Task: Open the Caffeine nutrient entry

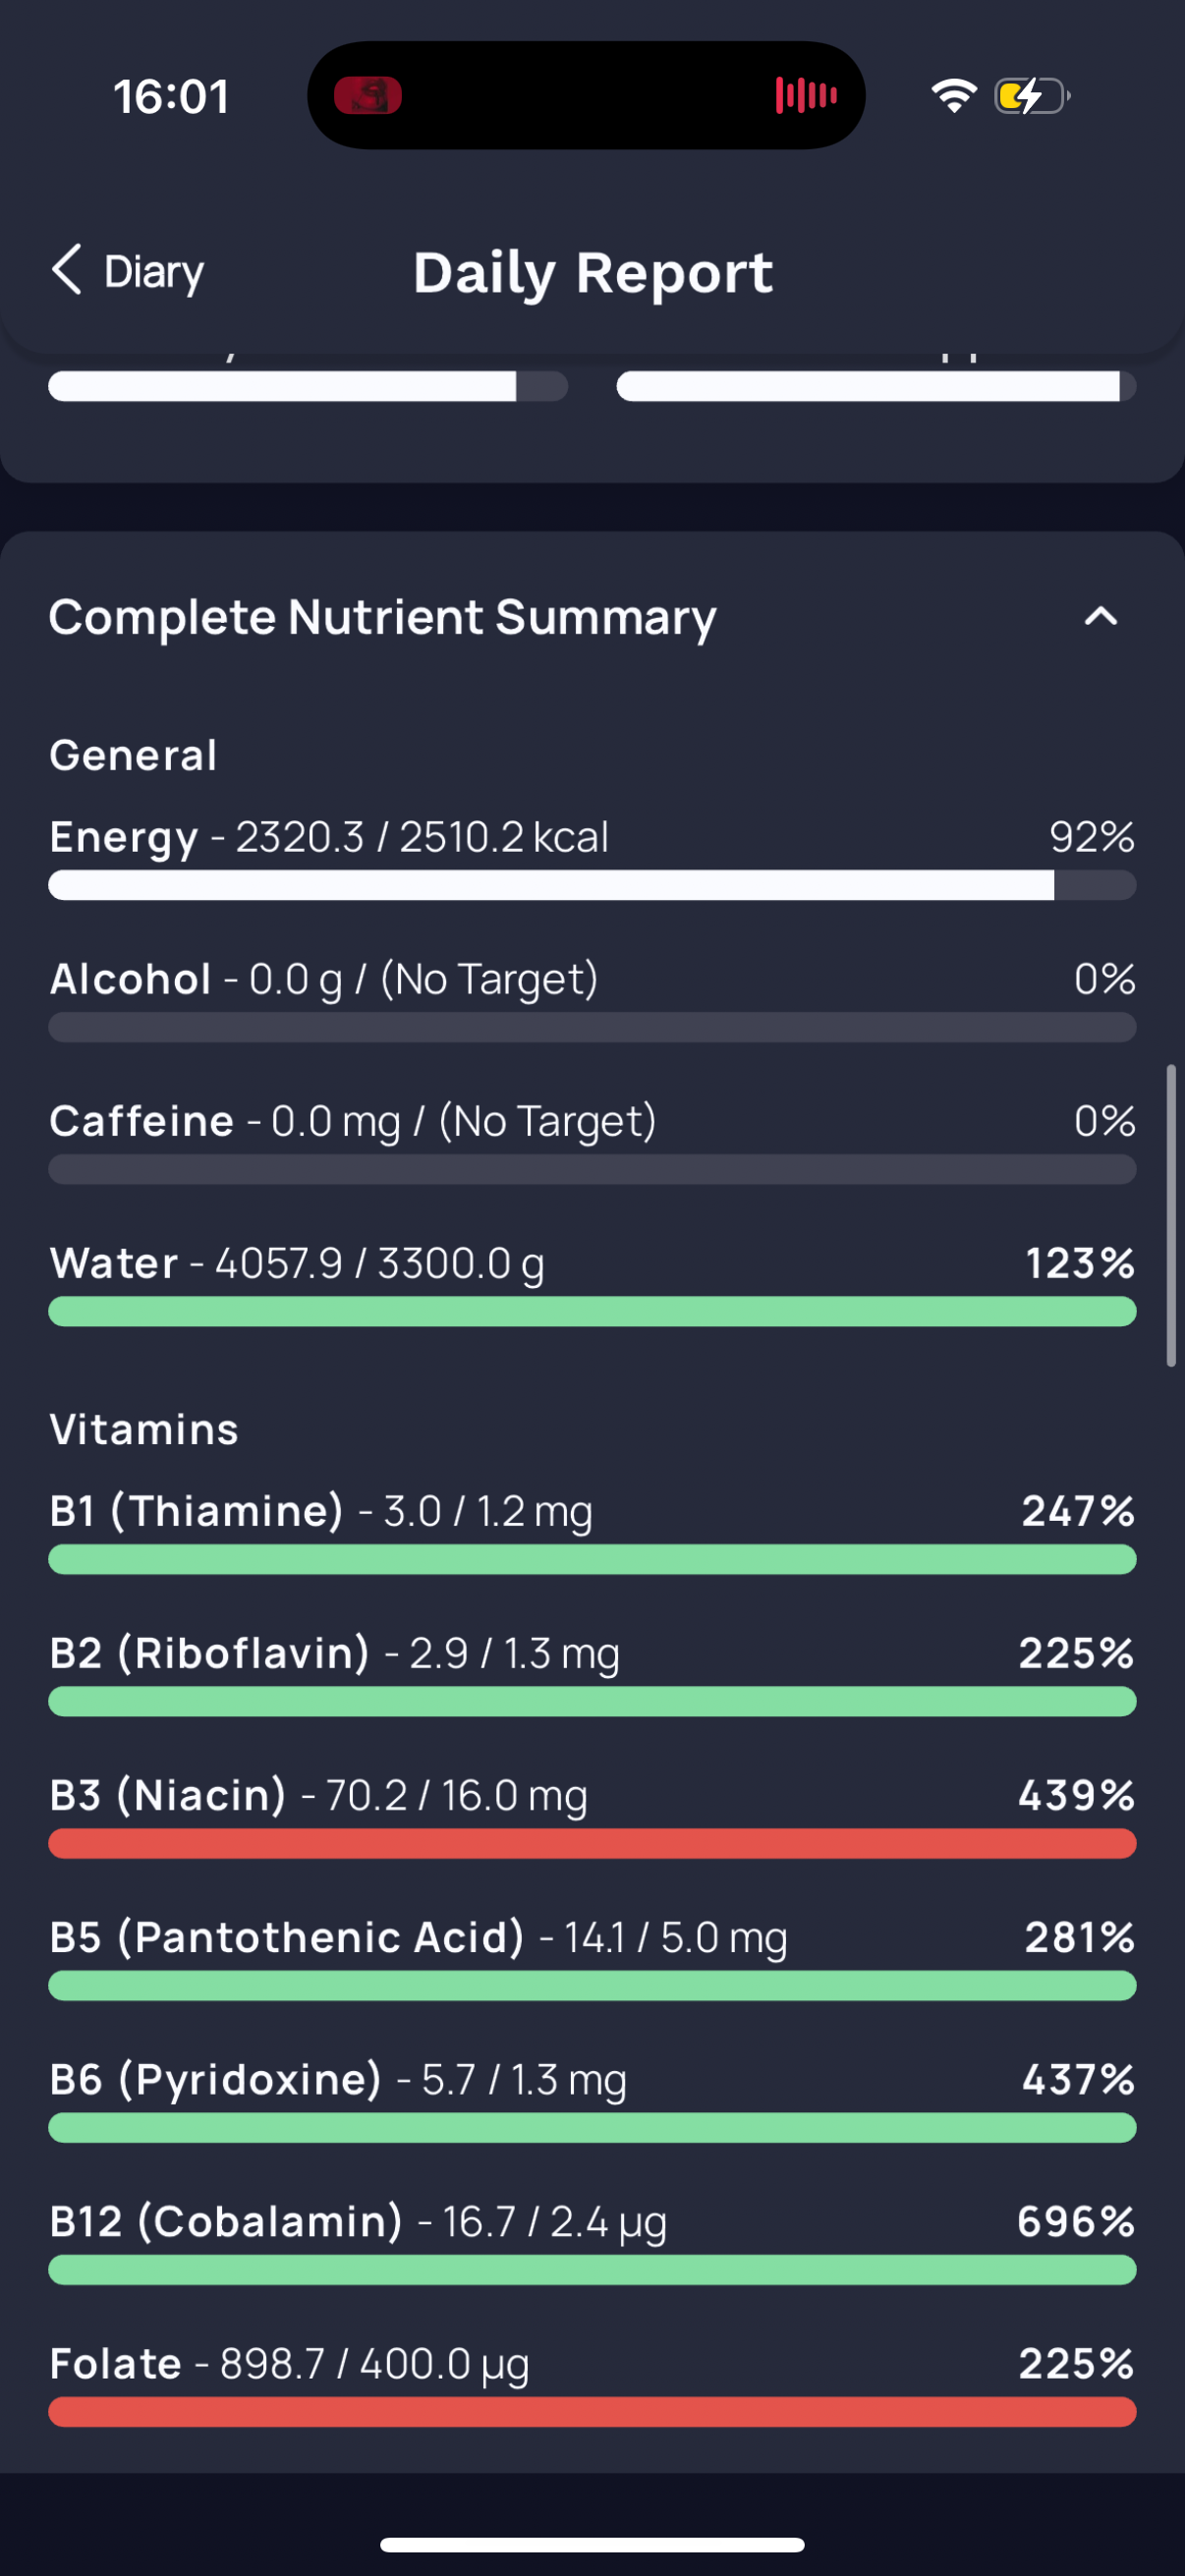Action: [x=142, y=1121]
